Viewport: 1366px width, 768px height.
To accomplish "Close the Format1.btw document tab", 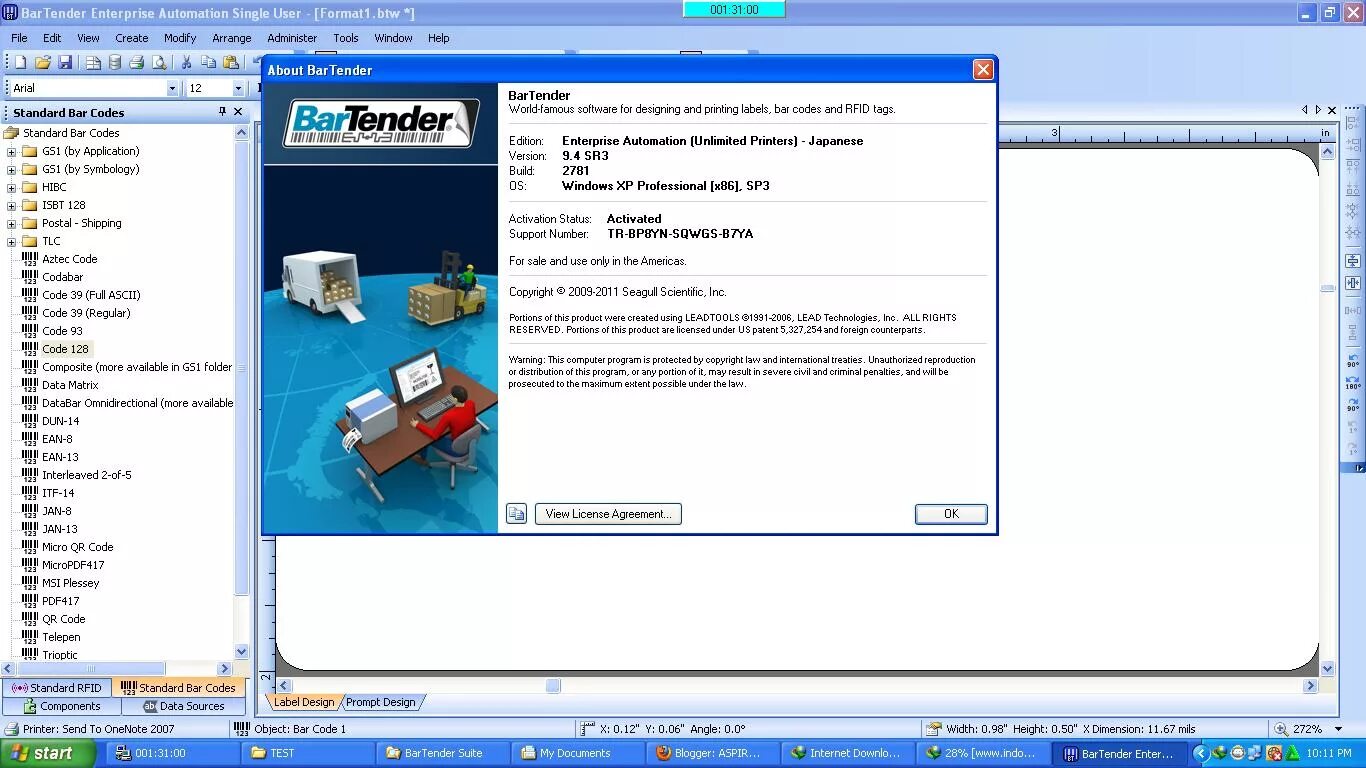I will [x=1332, y=110].
